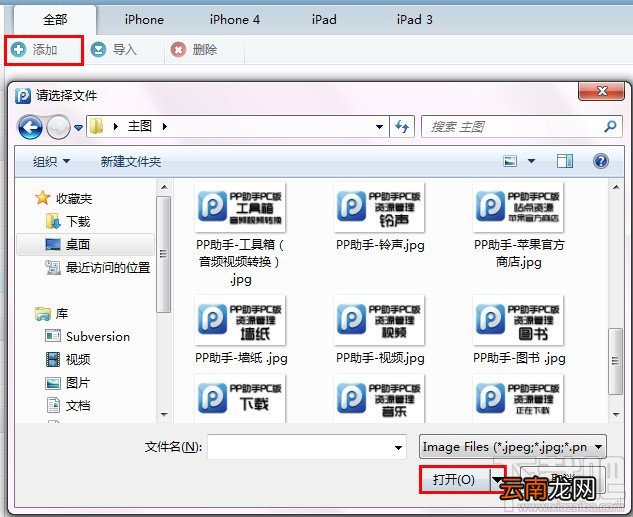Select Subversion library

click(x=98, y=337)
